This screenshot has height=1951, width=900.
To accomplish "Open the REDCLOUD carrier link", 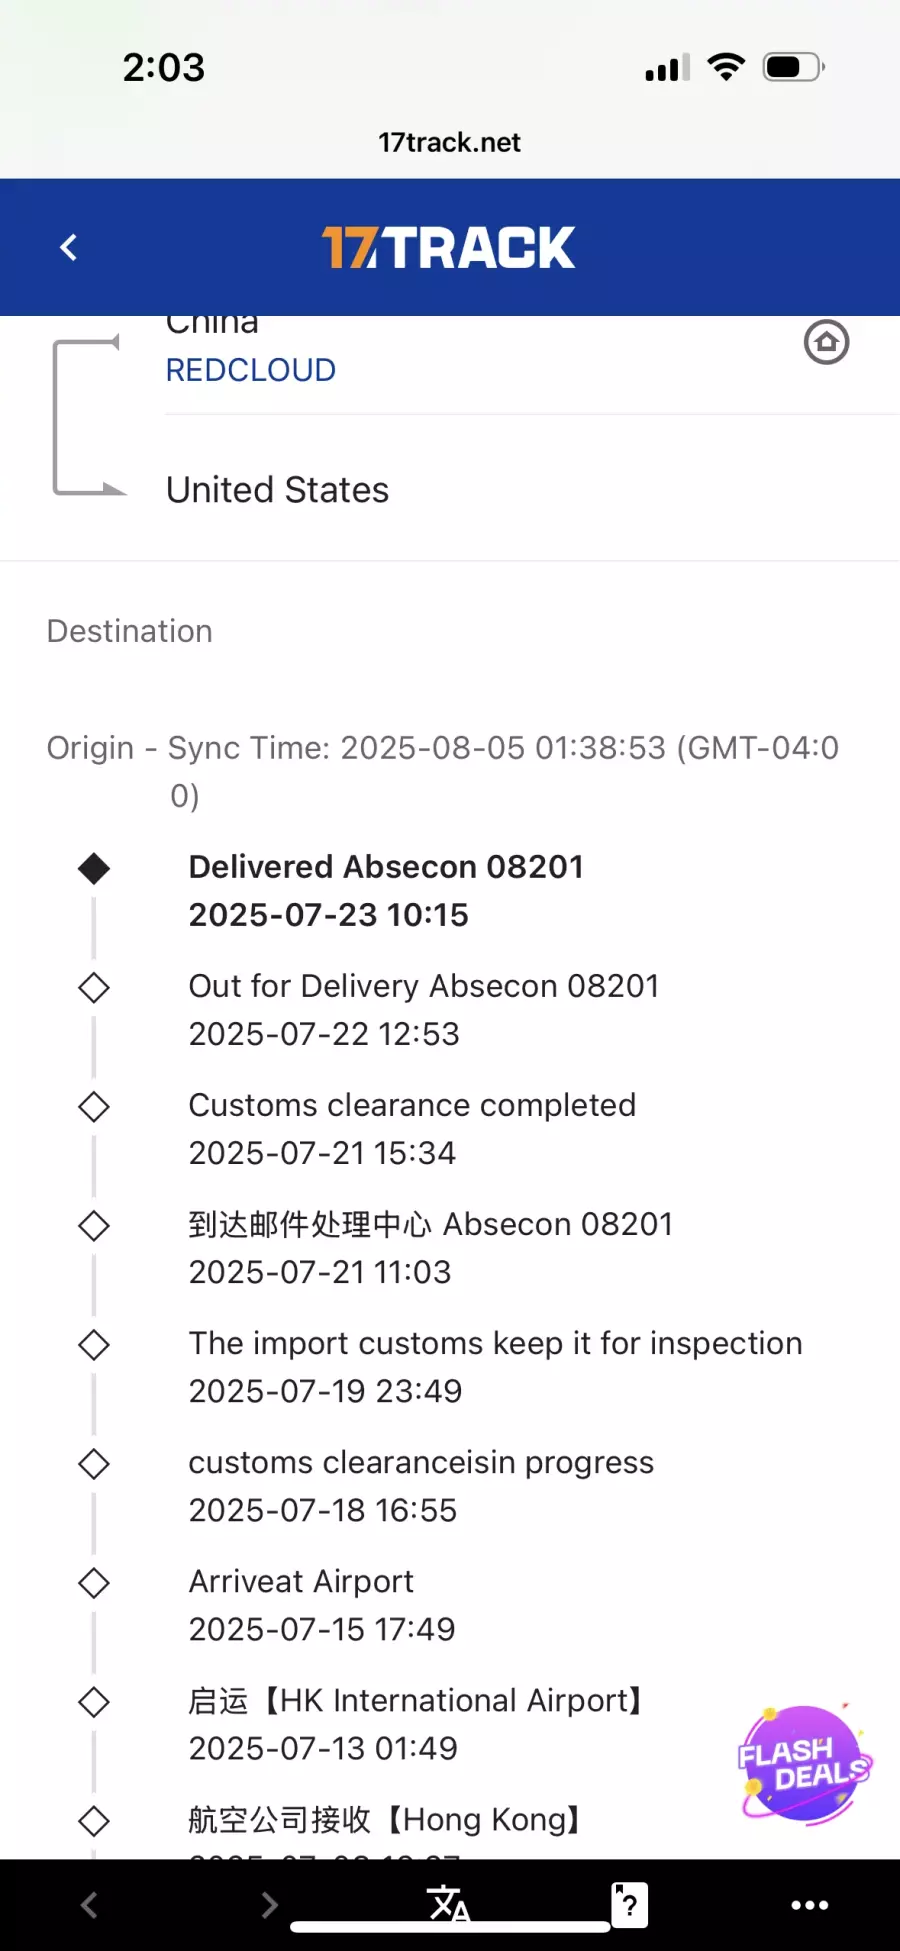I will click(x=250, y=370).
